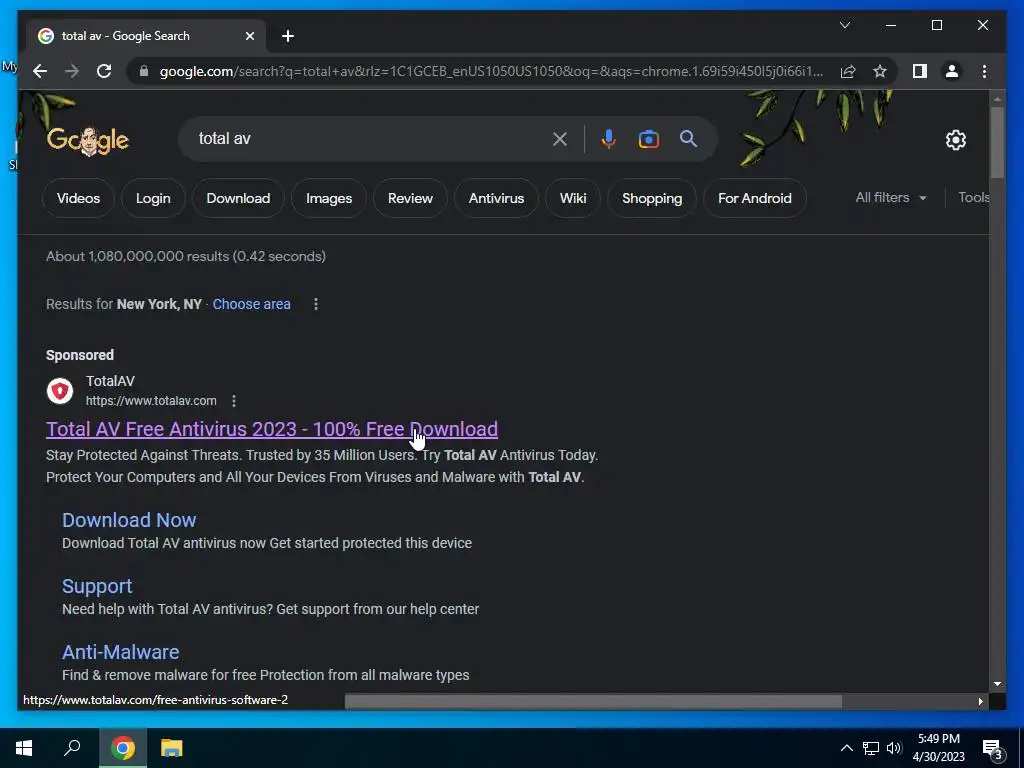Open the tab search chevron
The height and width of the screenshot is (768, 1024).
point(845,25)
